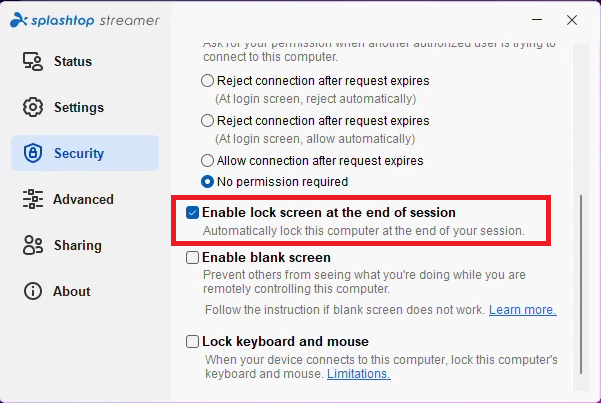Screen dimensions: 601x403
Task: Click the Splashtop Streamer logo
Action: pyautogui.click(x=85, y=20)
